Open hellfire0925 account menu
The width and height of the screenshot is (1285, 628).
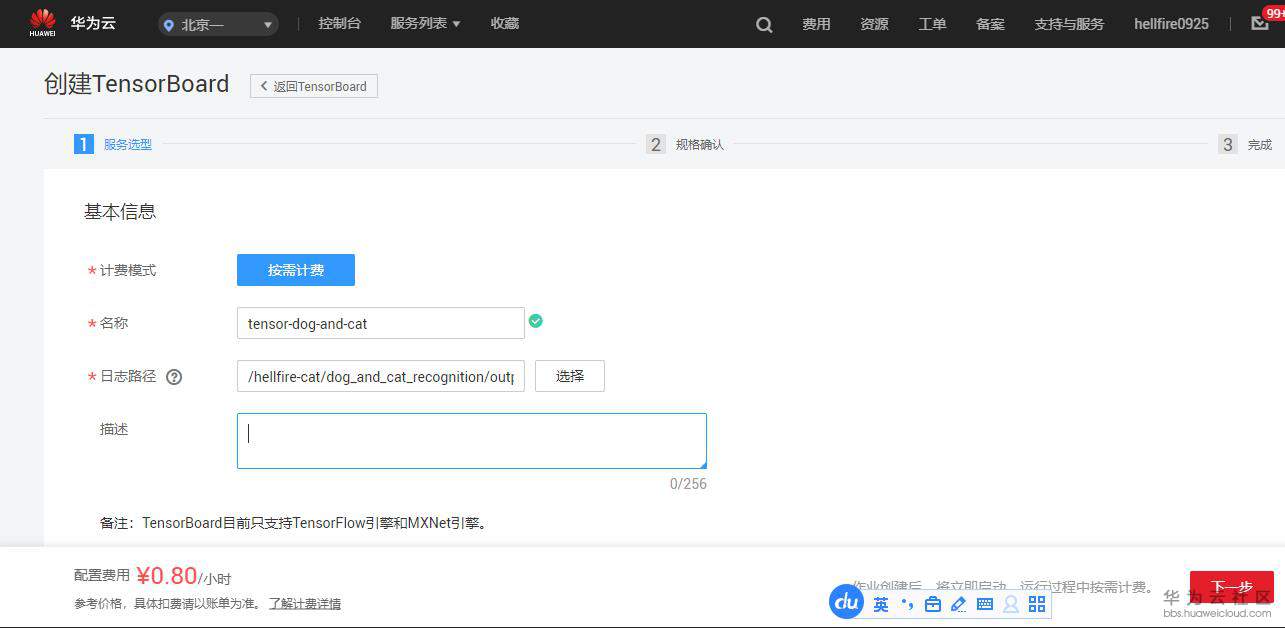pyautogui.click(x=1171, y=24)
